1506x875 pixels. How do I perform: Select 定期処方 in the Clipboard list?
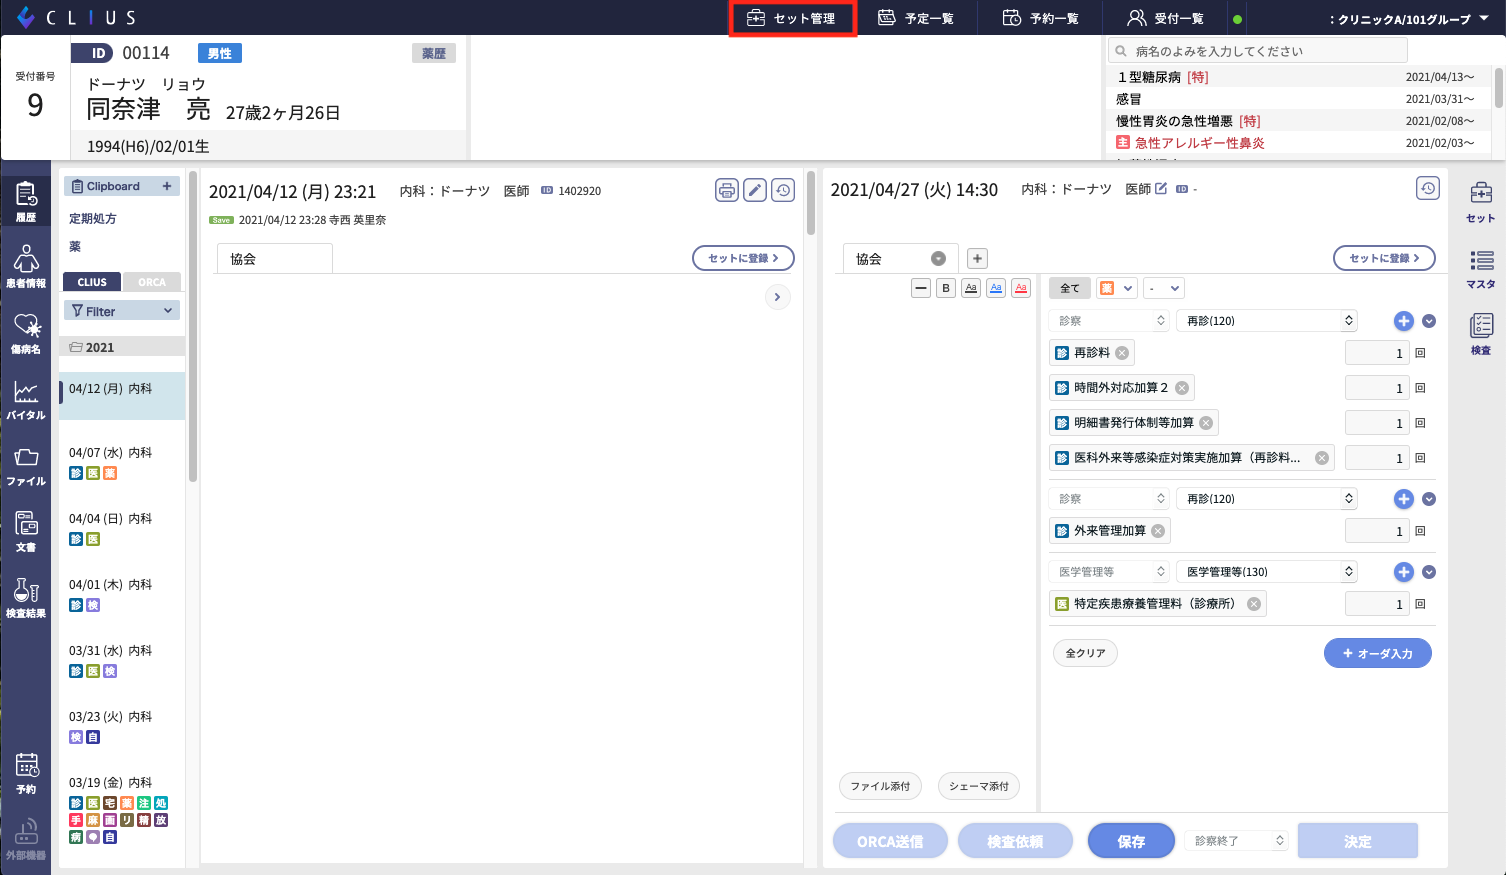(x=93, y=218)
